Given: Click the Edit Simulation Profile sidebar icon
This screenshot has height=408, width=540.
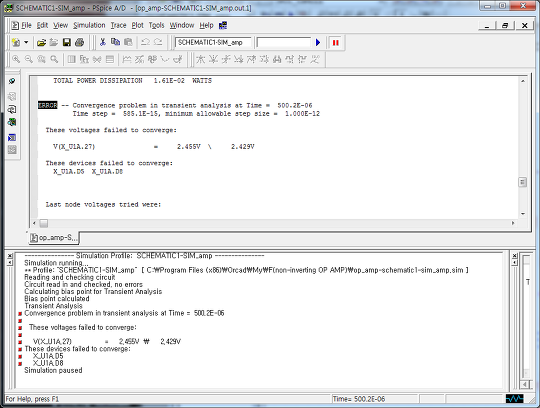Looking at the screenshot, I should [12, 81].
